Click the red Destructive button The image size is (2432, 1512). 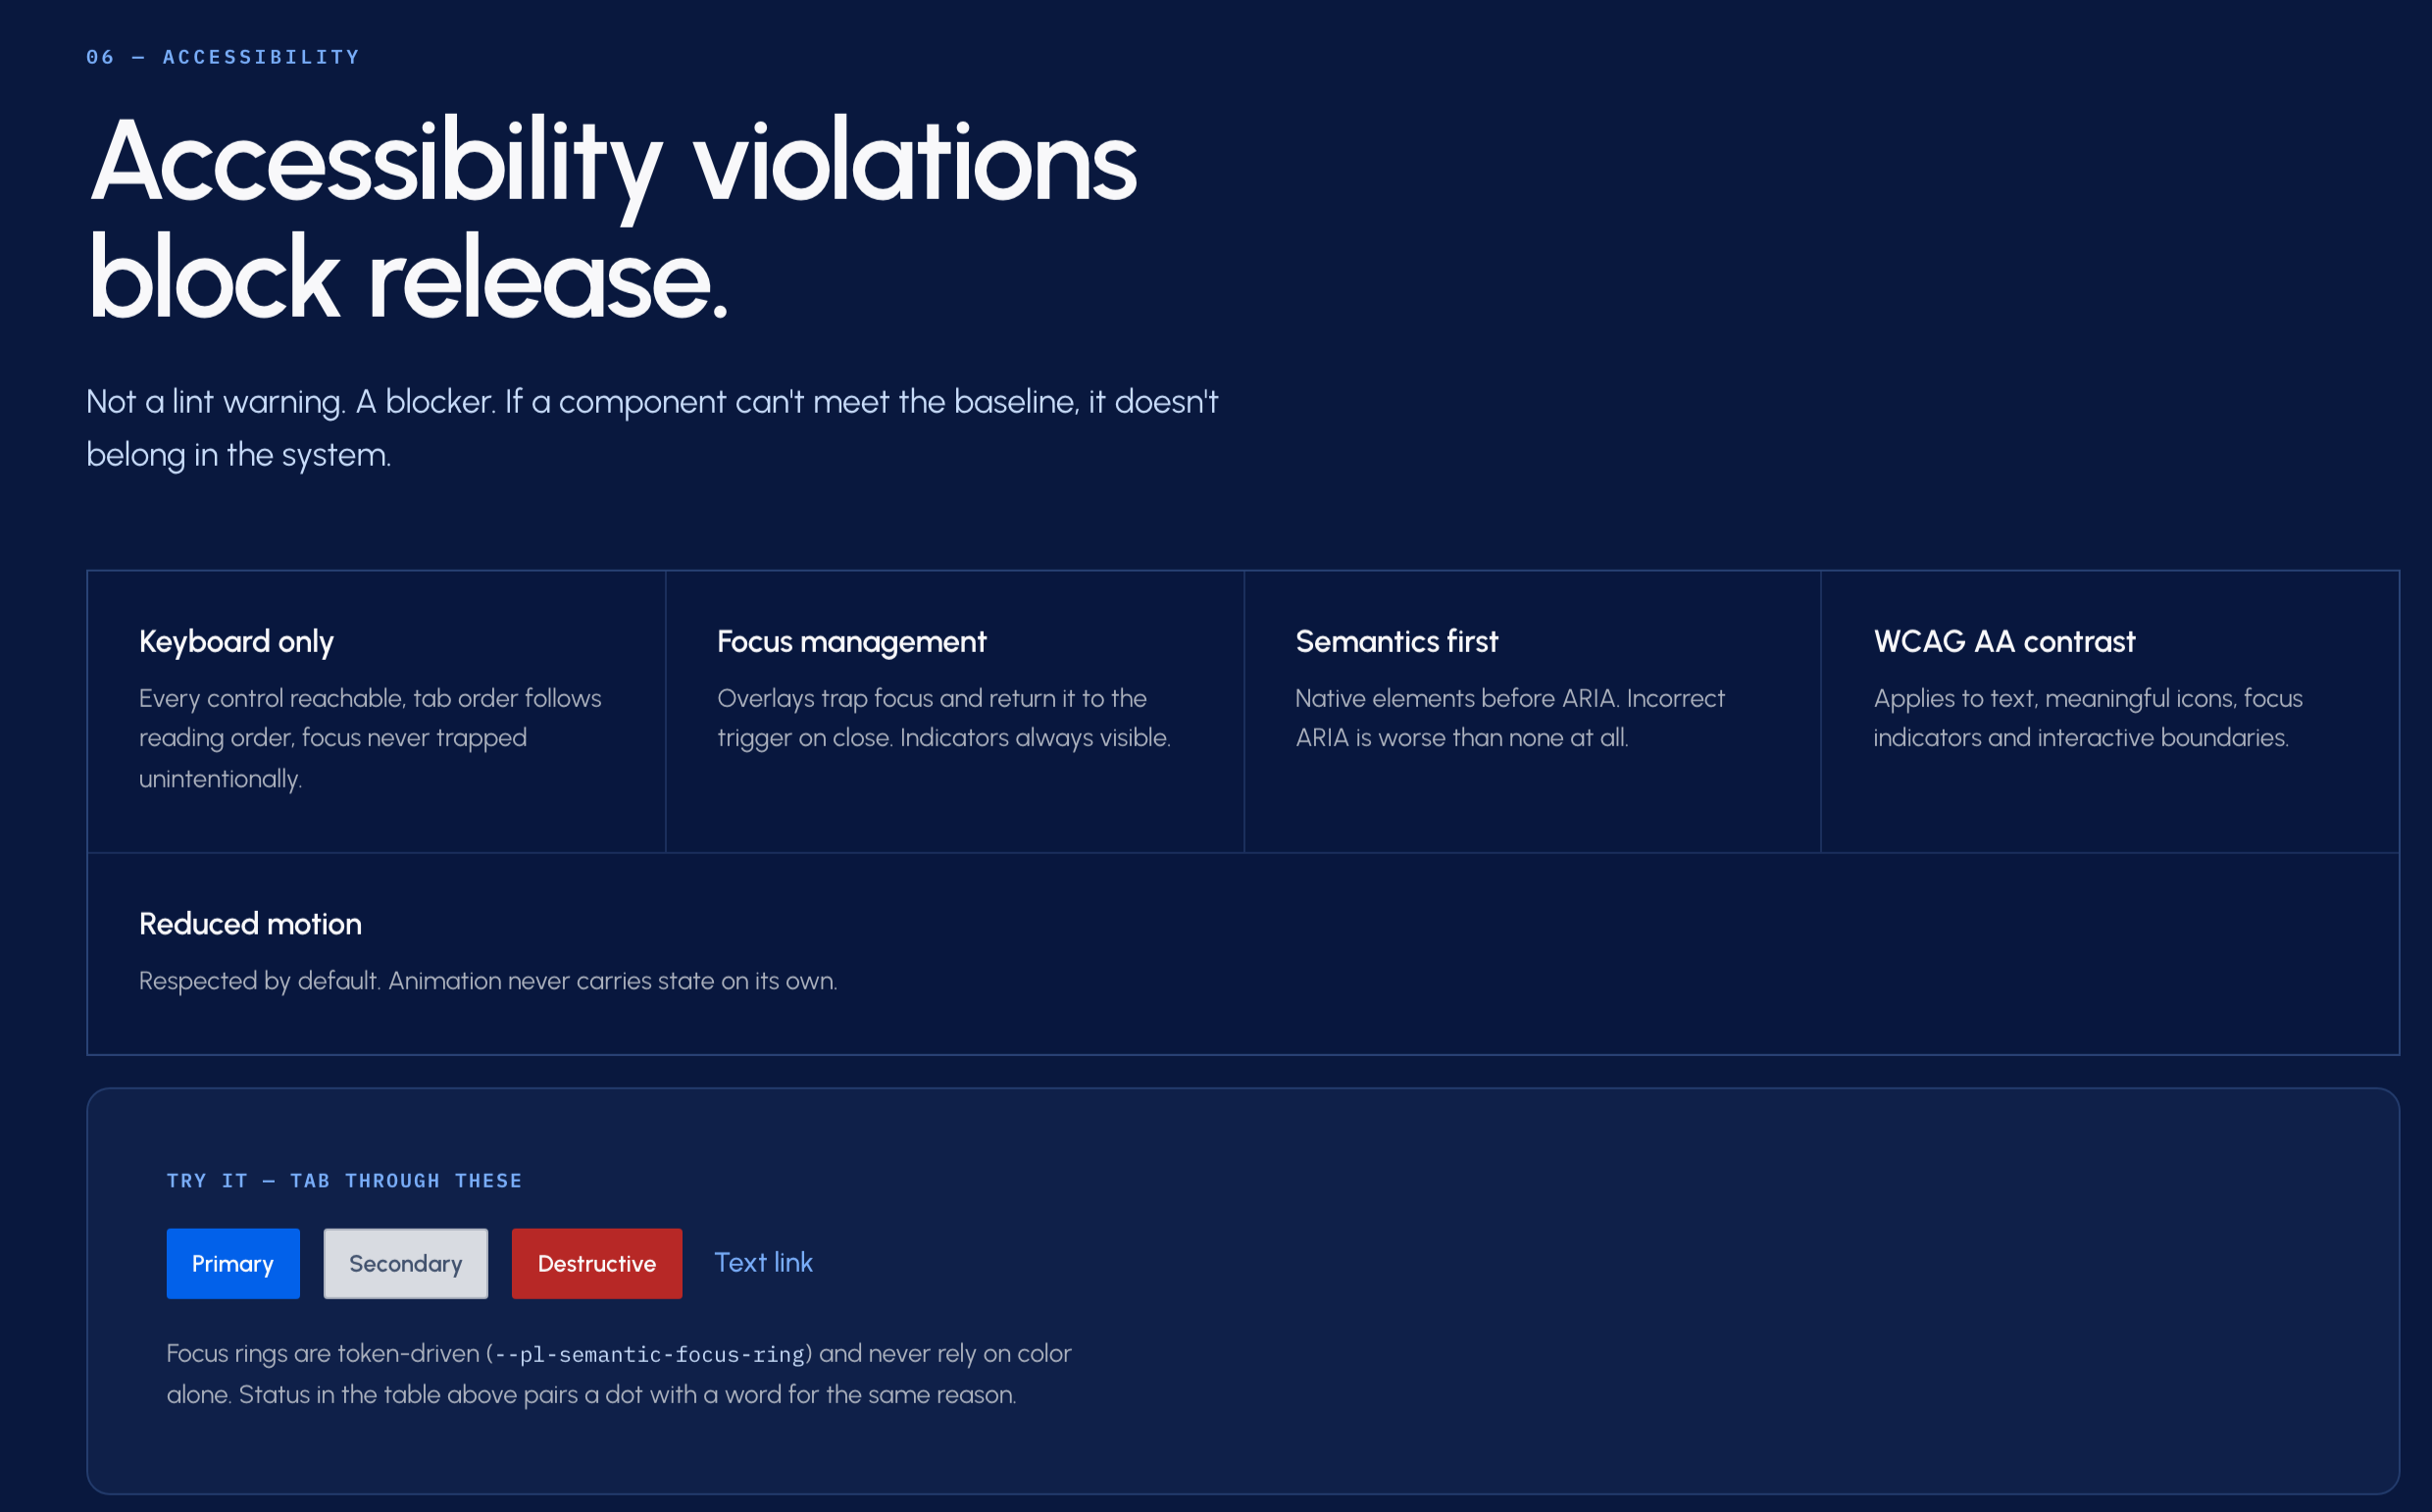click(597, 1263)
